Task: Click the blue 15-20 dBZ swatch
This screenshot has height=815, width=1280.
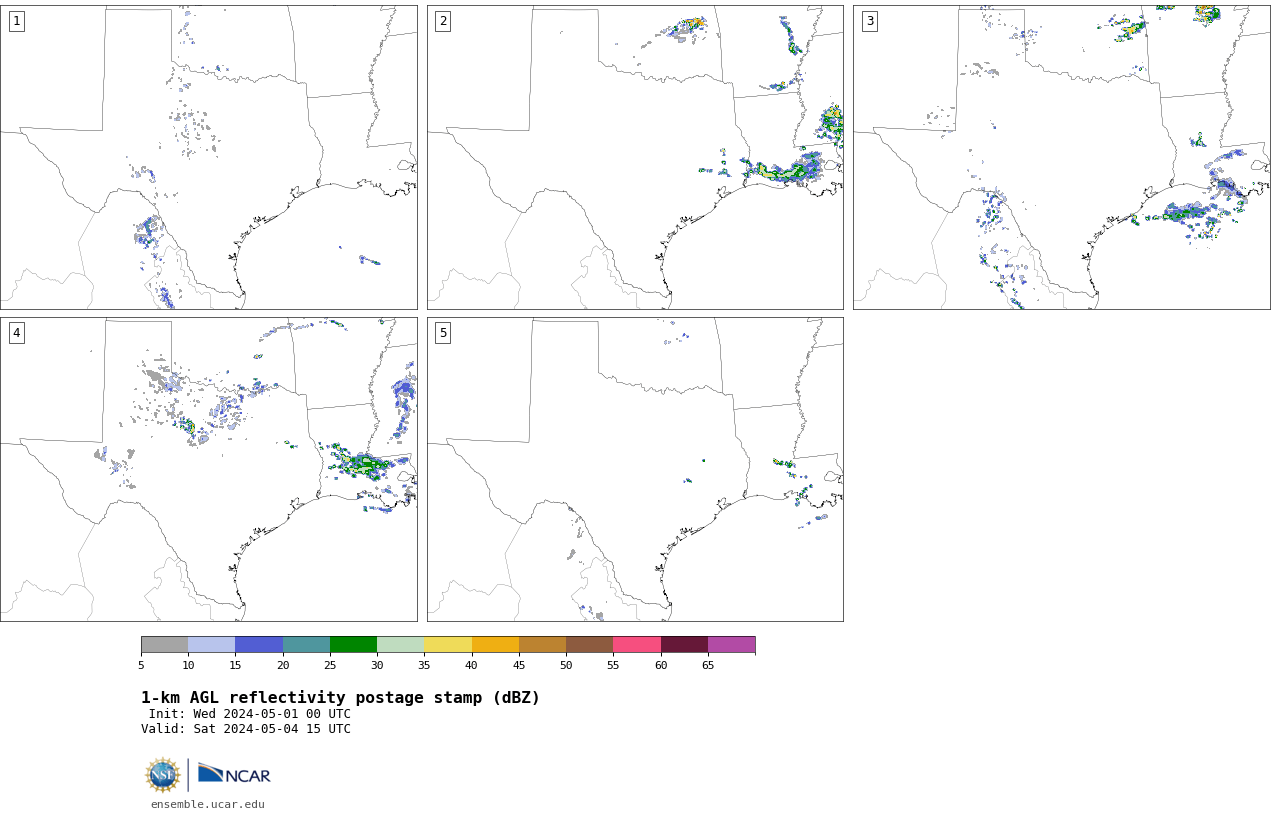Action: 259,644
